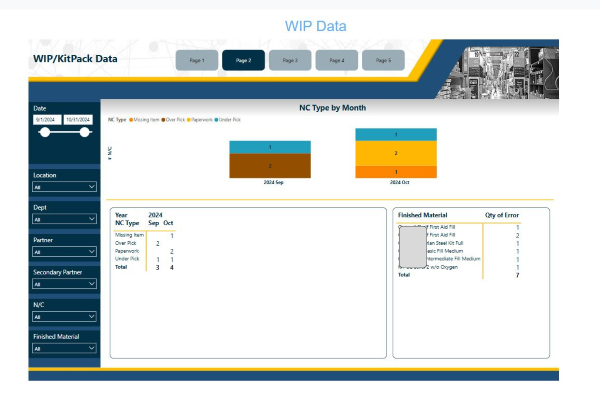The width and height of the screenshot is (600, 401).
Task: Select the orange Missing Item segment in Oct
Action: click(396, 172)
